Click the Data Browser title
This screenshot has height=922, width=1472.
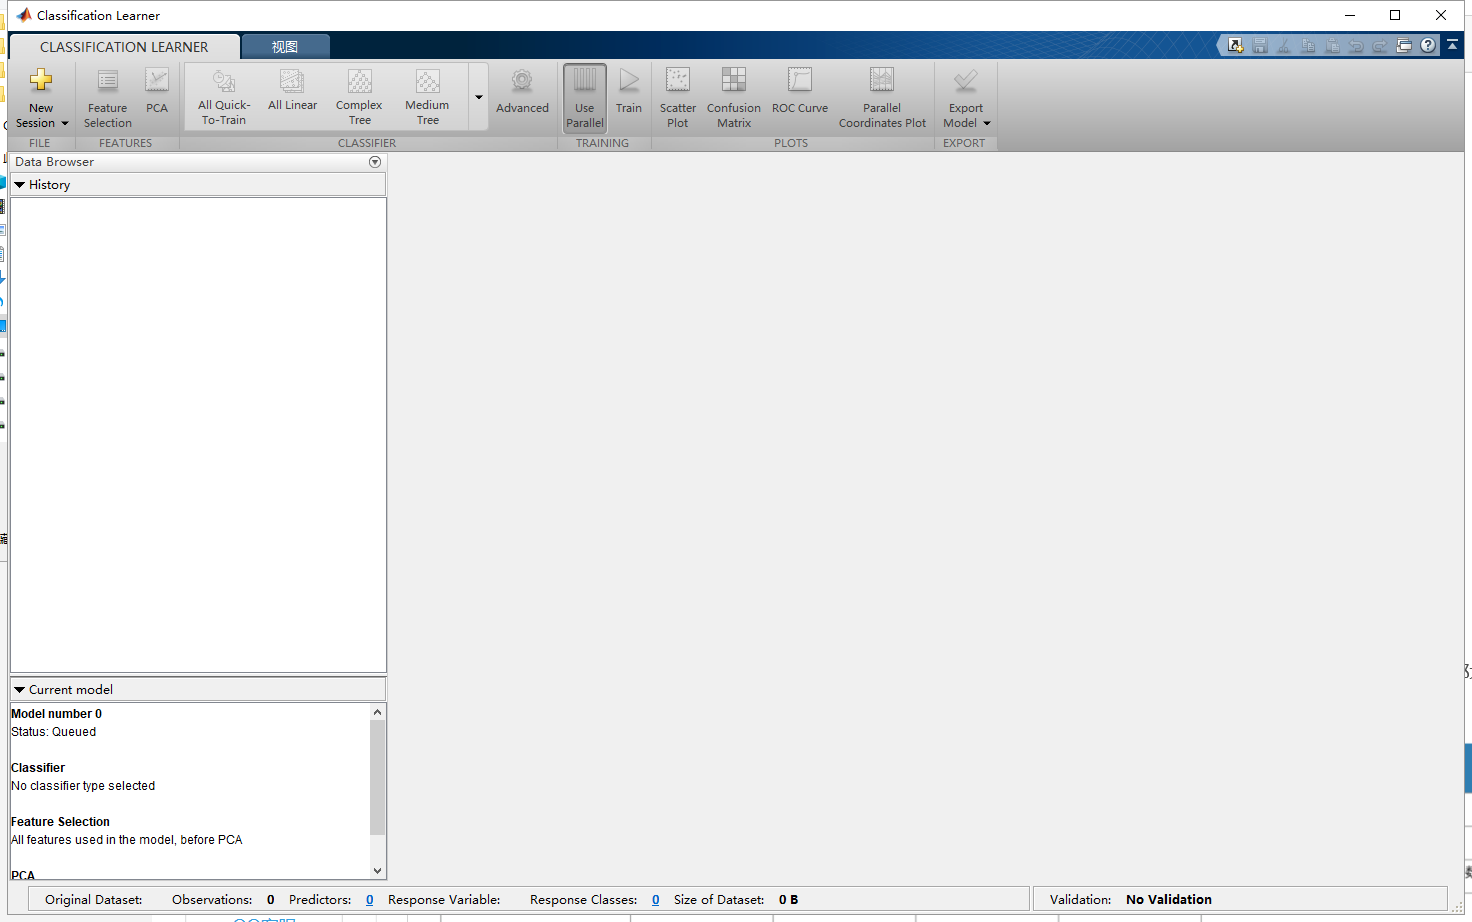[54, 162]
